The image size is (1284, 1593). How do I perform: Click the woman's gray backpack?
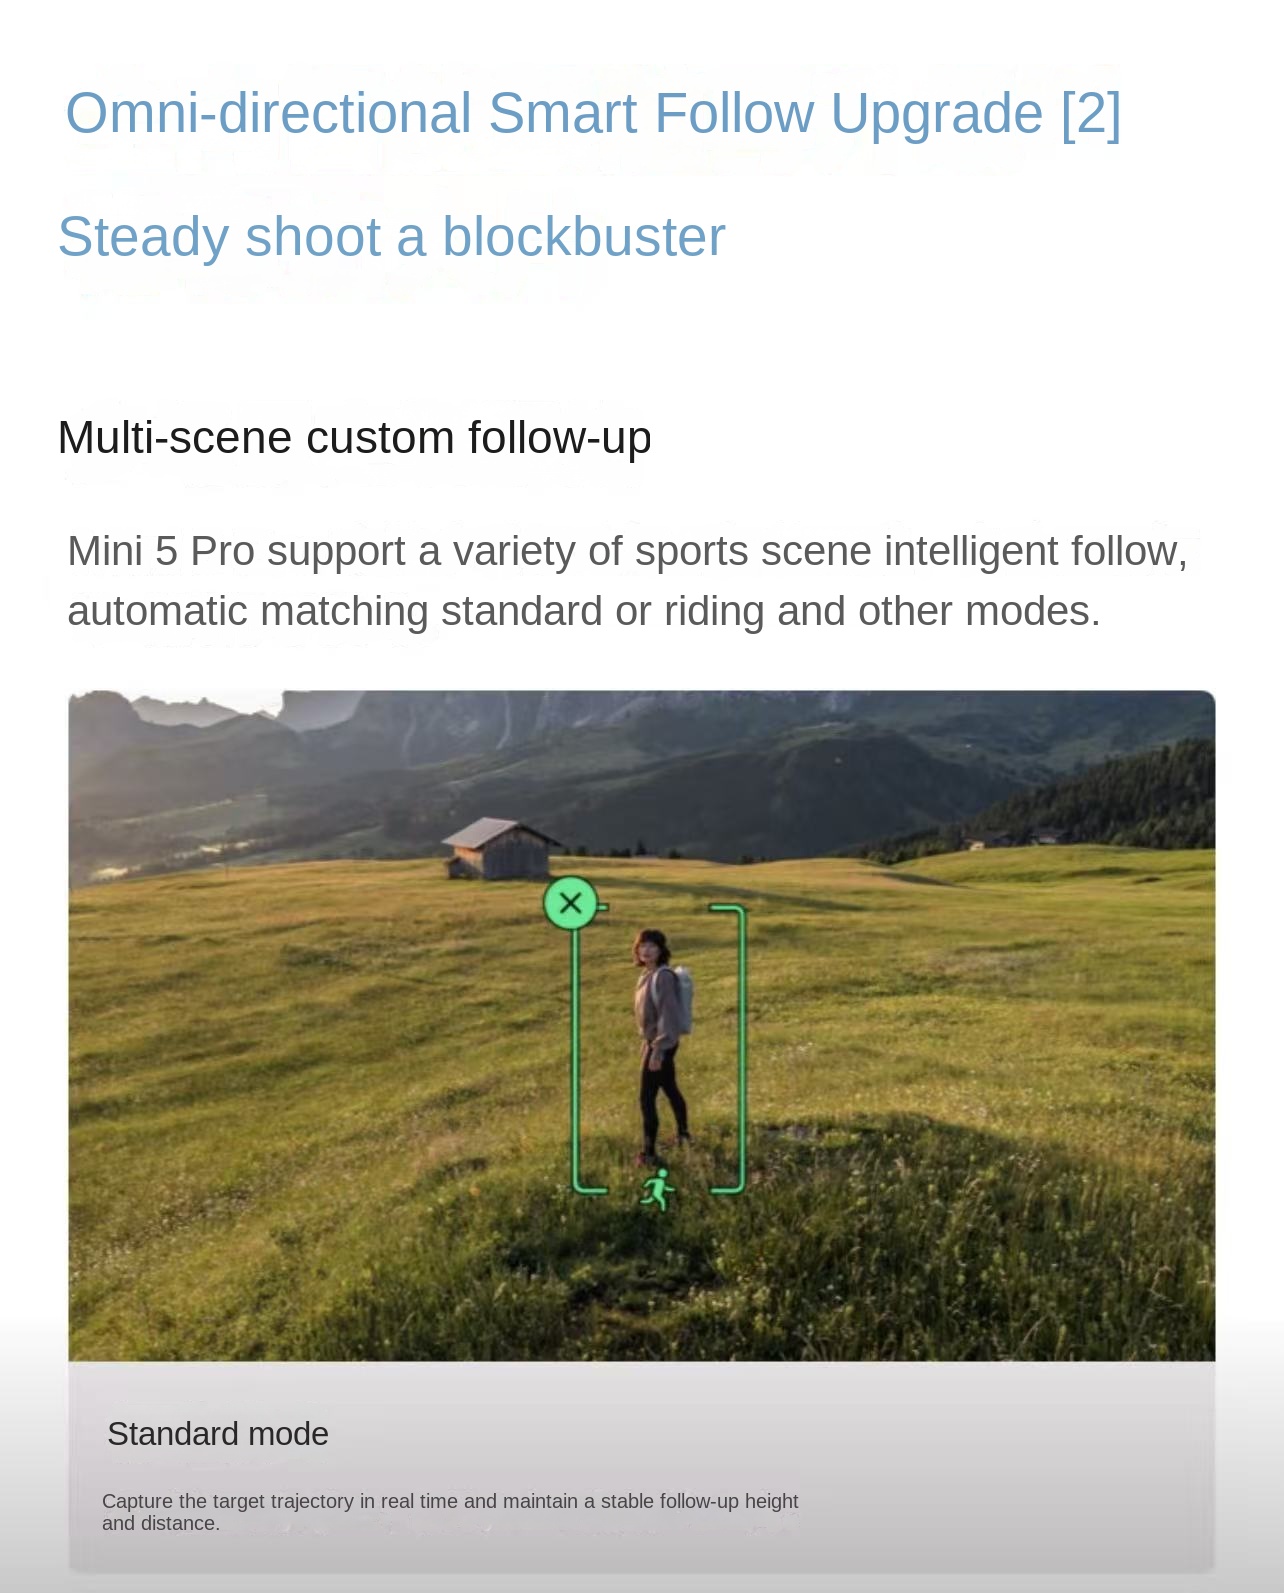(x=676, y=1001)
